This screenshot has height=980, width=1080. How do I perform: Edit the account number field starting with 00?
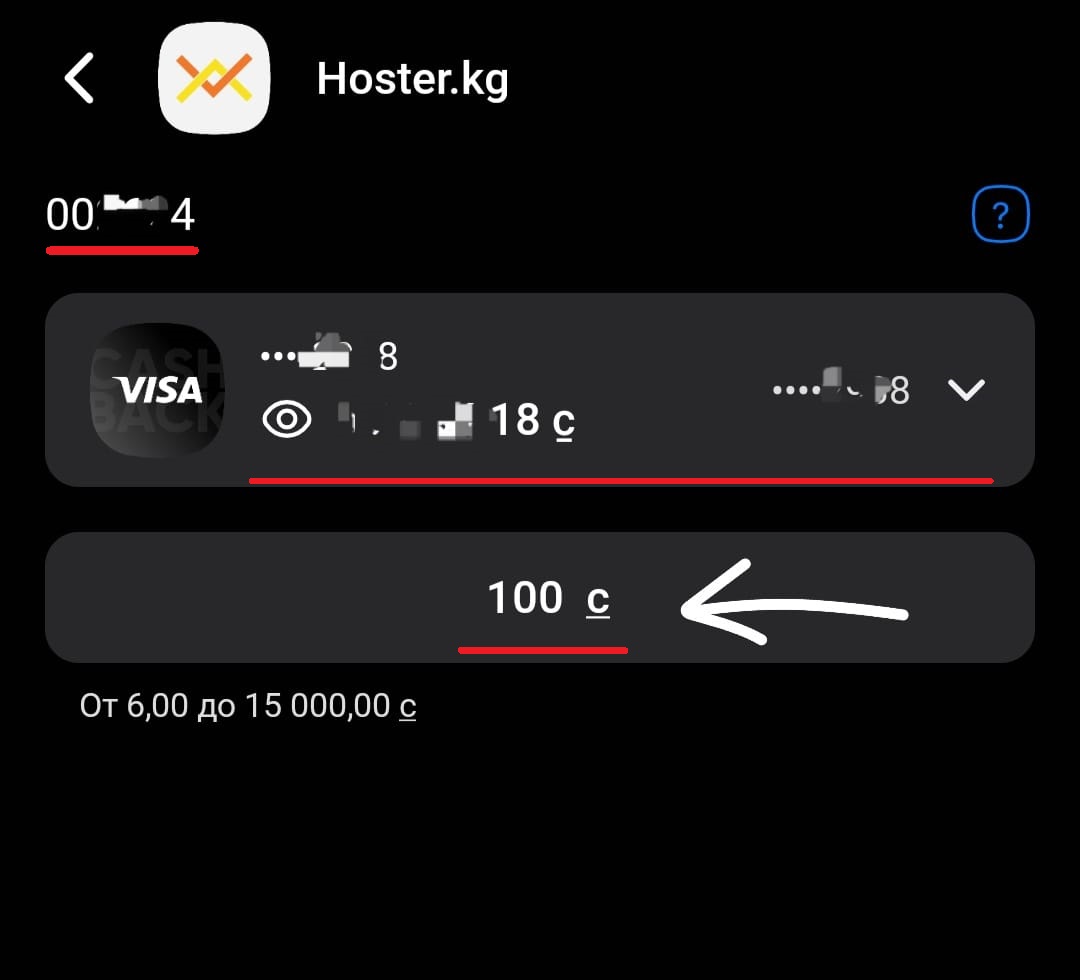coord(121,214)
